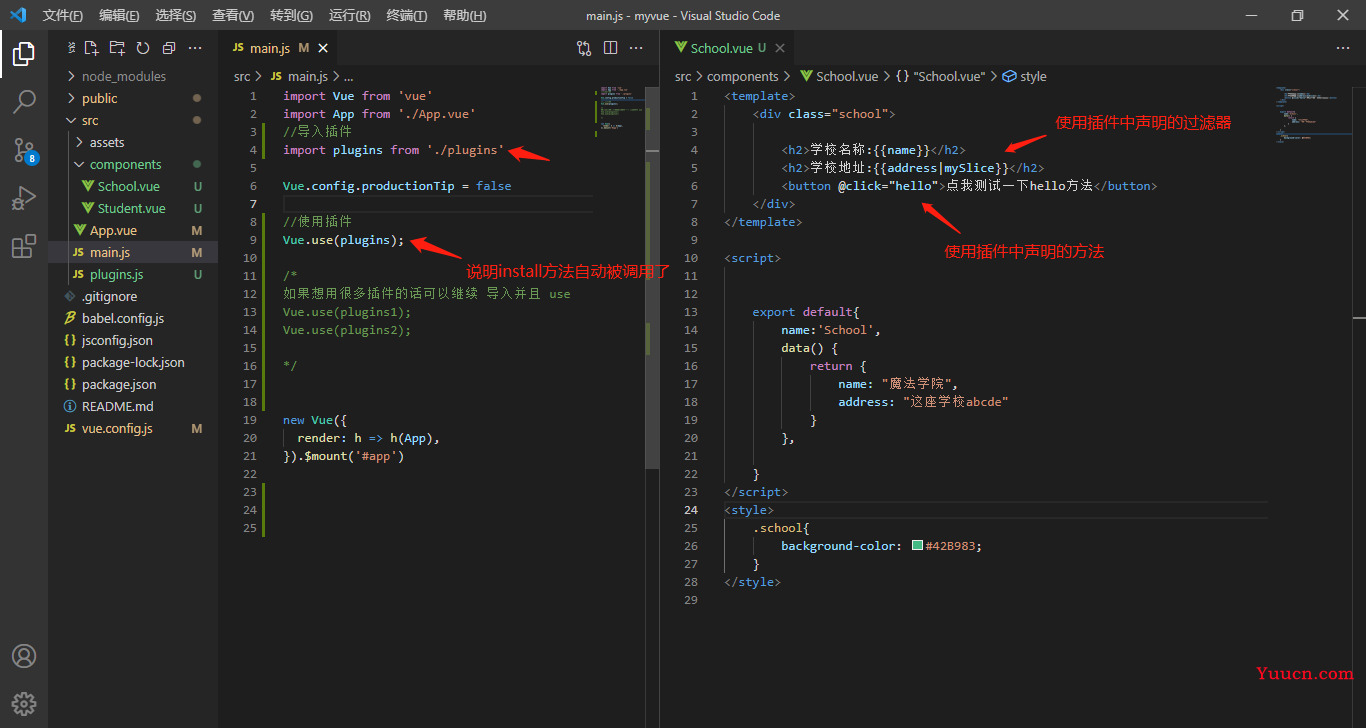Click the main.js editor minimap

coord(622,110)
